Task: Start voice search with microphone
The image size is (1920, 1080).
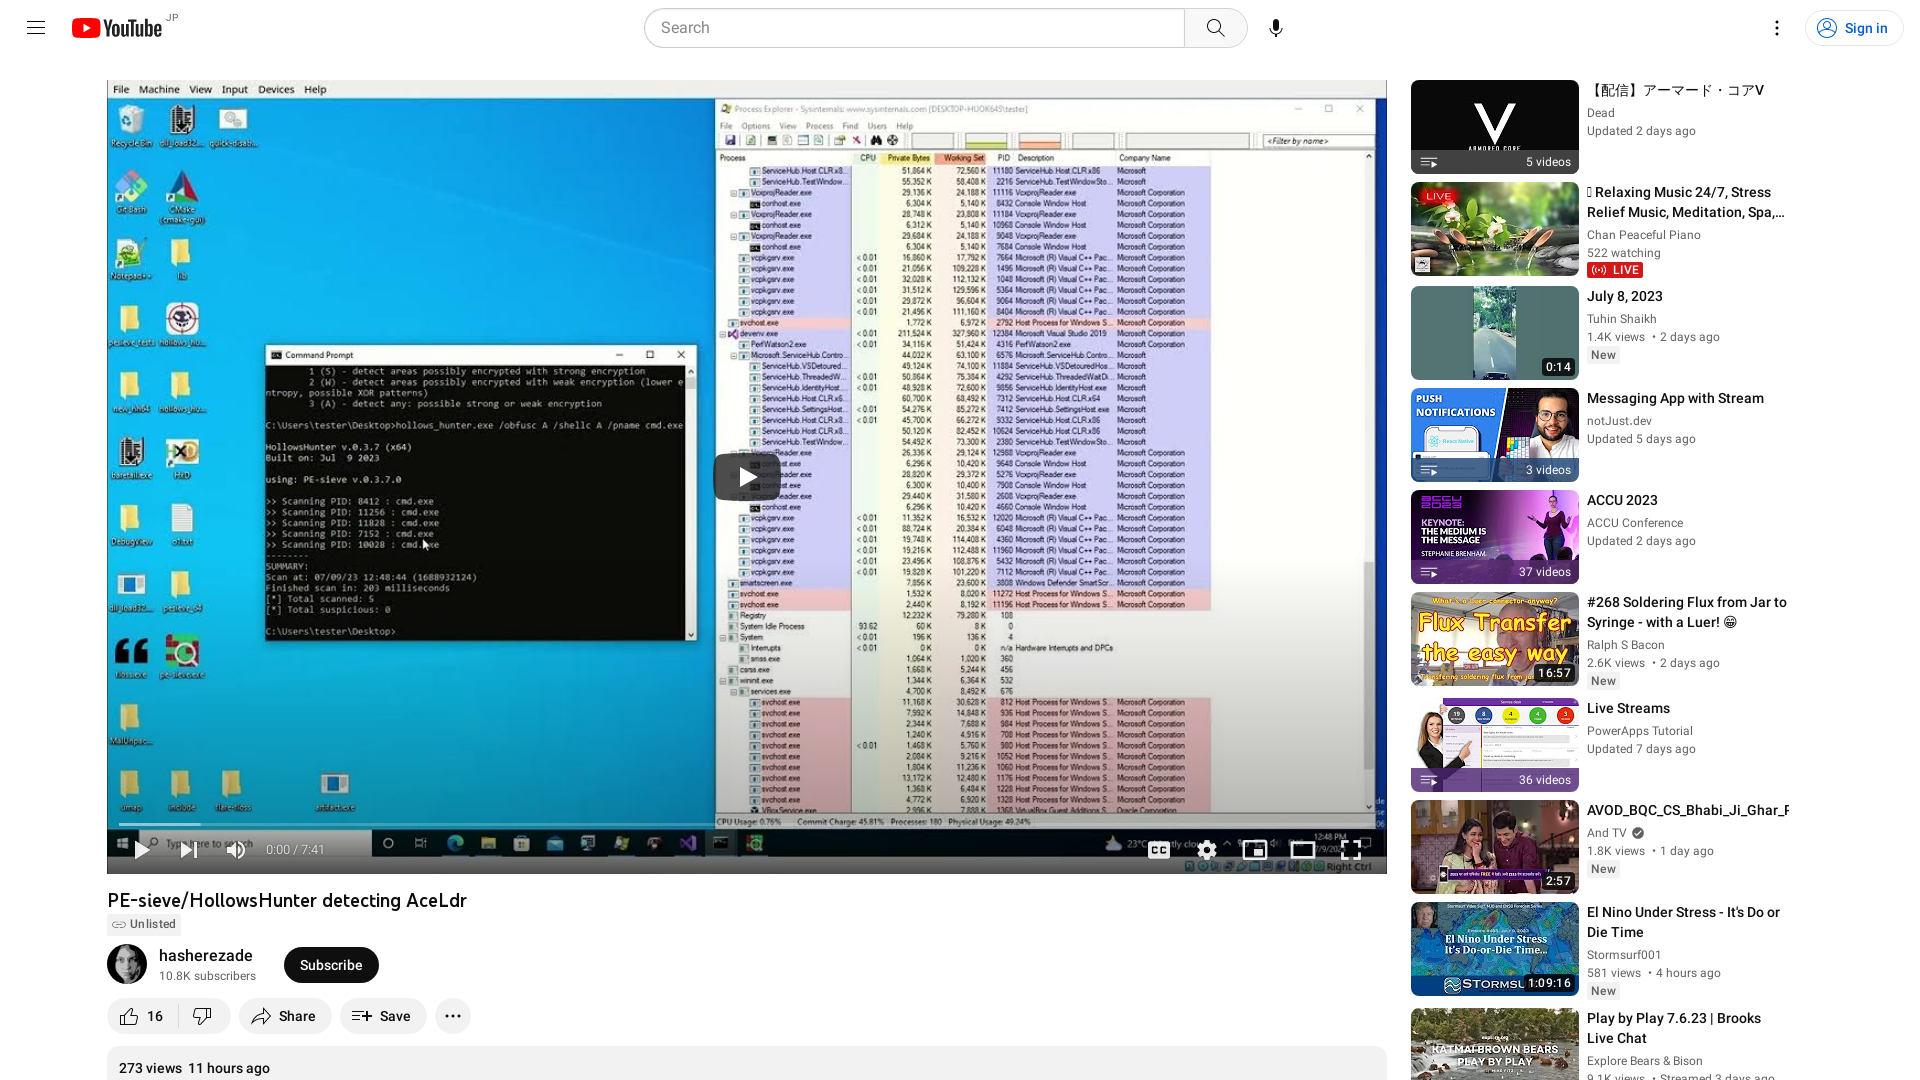Action: pyautogui.click(x=1275, y=28)
